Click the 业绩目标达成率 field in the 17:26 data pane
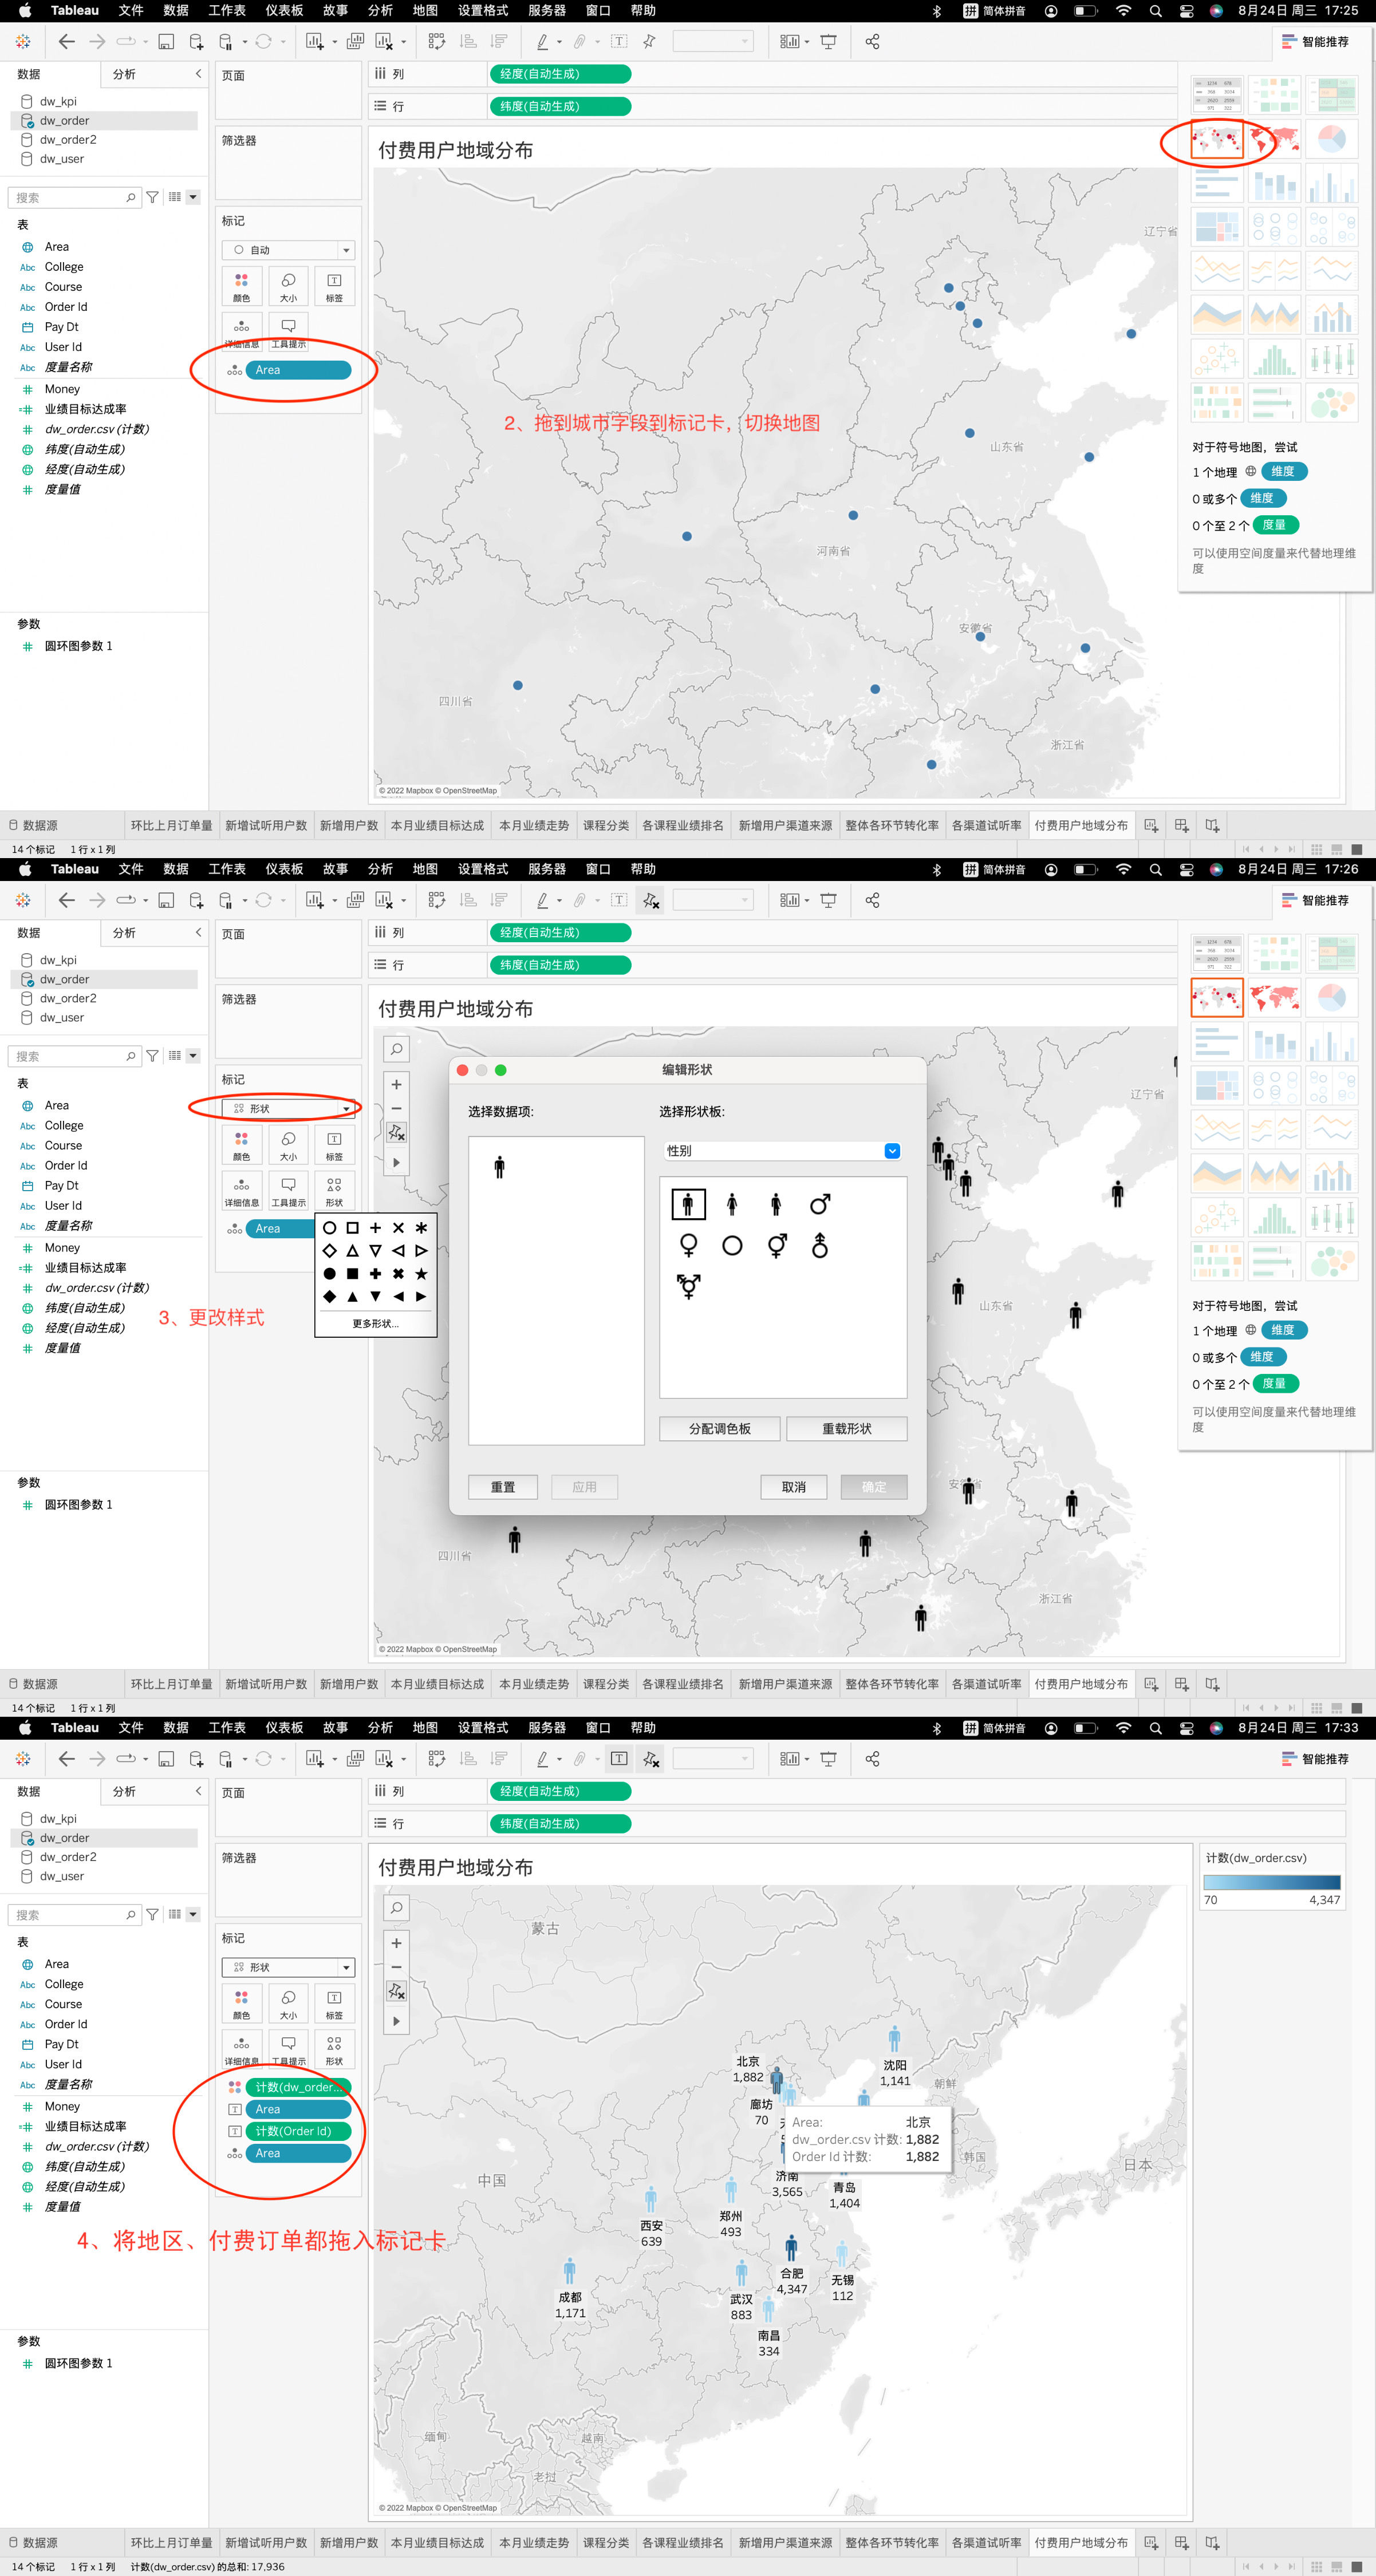The image size is (1376, 2576). point(85,1267)
